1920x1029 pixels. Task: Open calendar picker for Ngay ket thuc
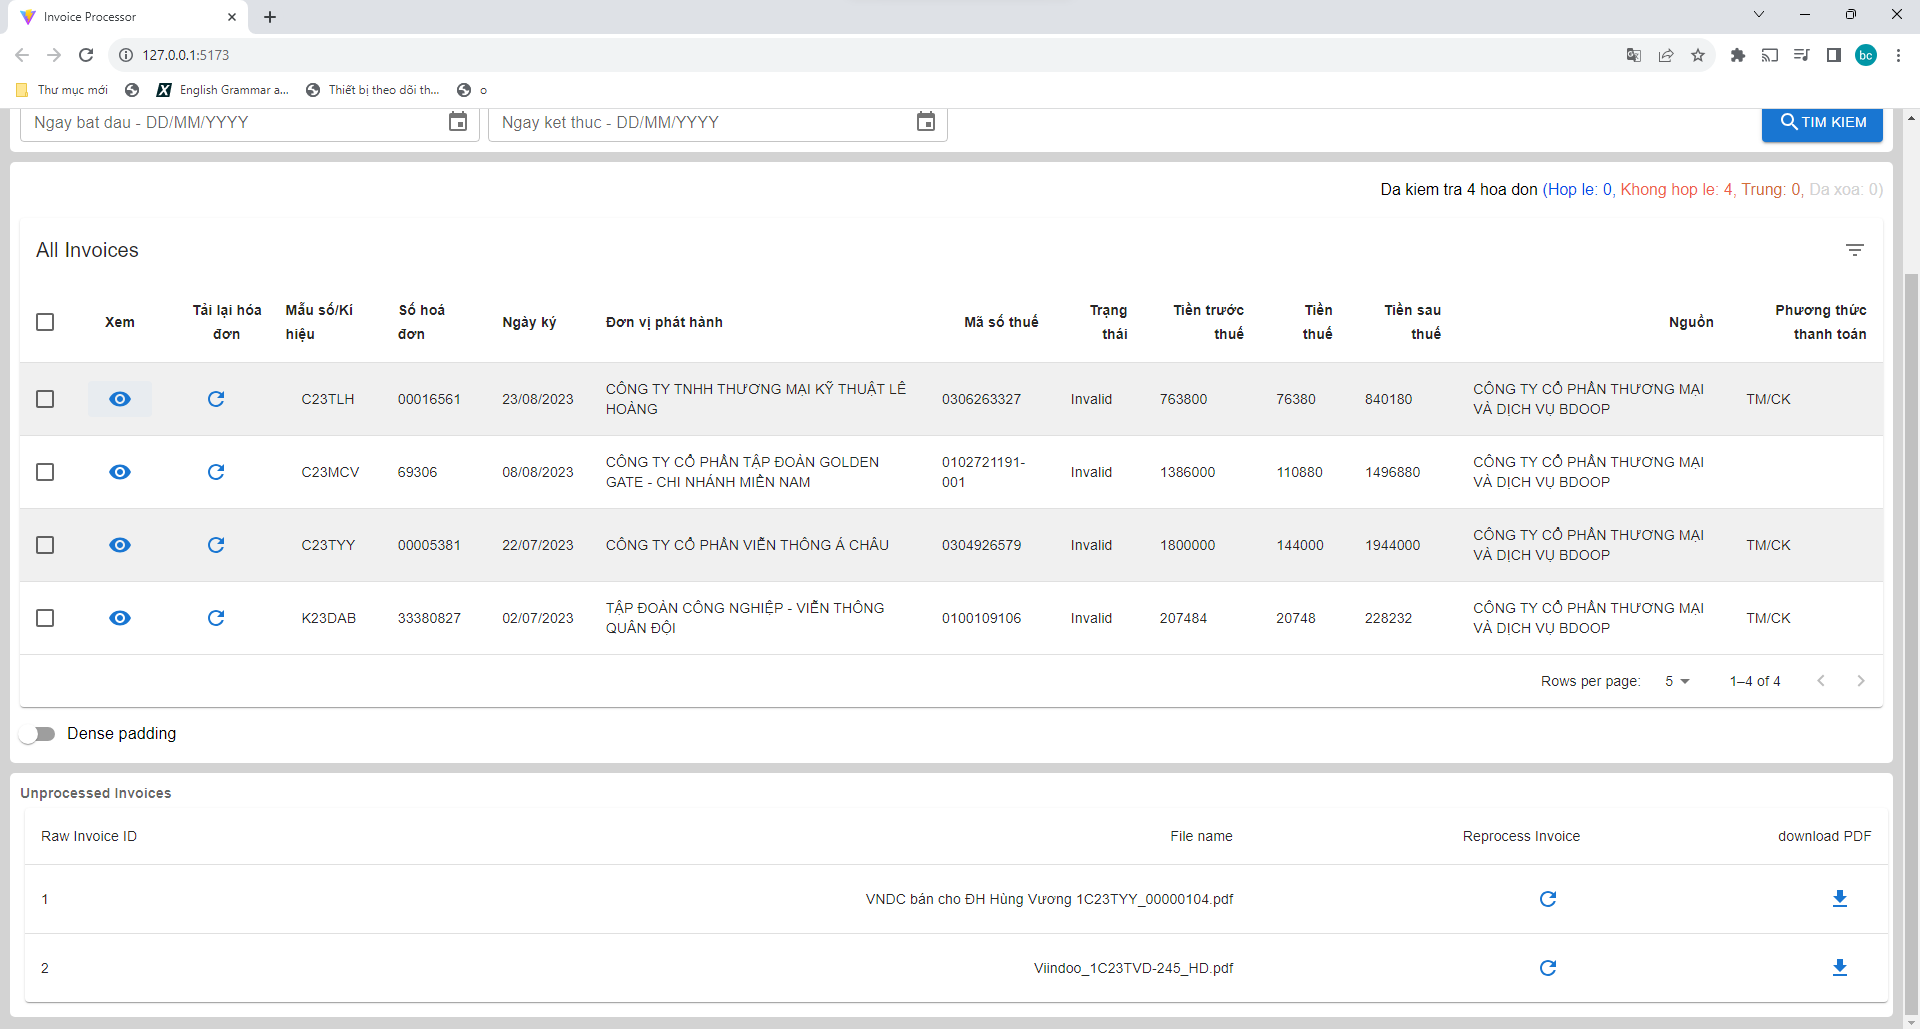pos(926,122)
